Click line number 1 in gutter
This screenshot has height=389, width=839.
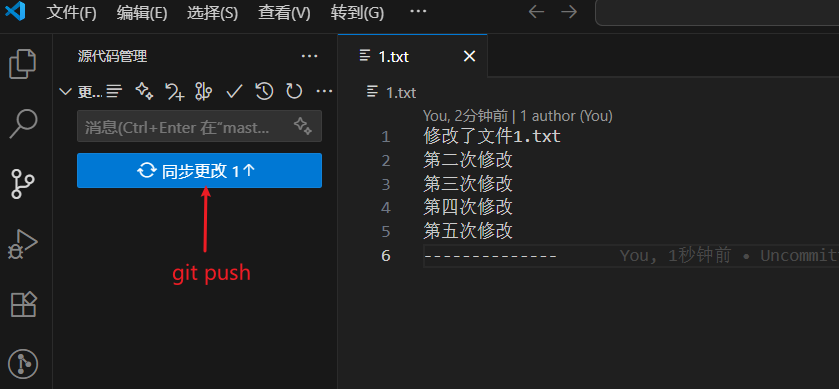coord(386,138)
